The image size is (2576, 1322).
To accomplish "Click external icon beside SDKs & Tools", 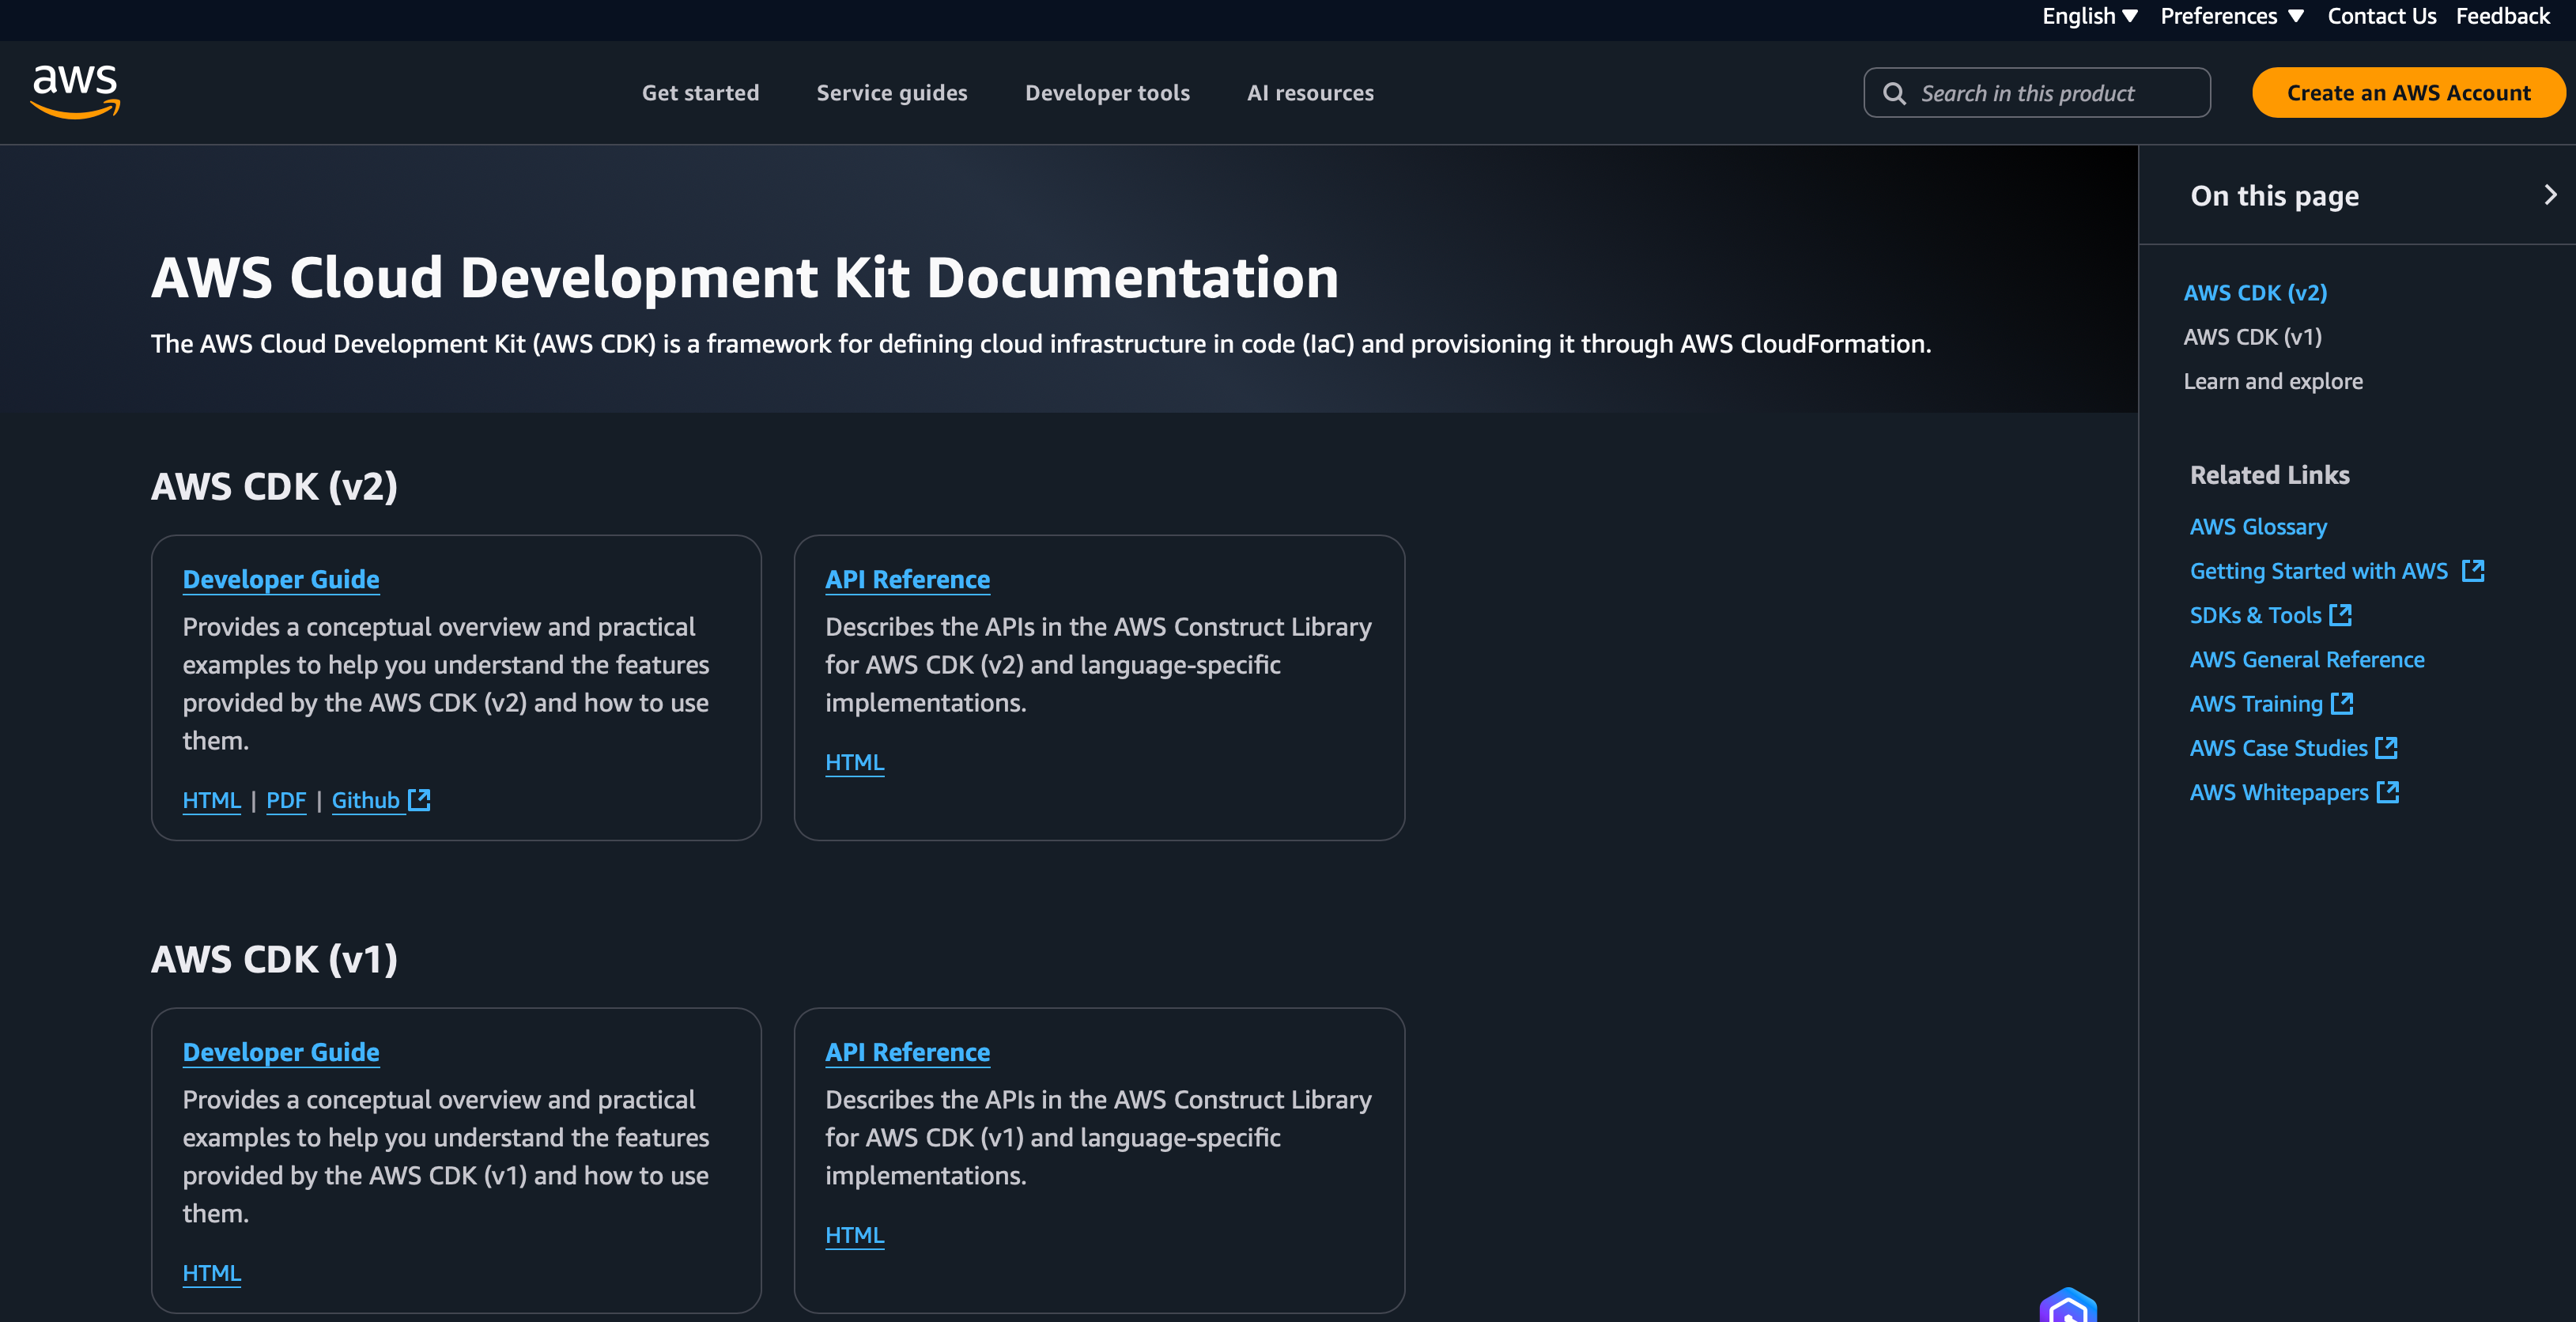I will pyautogui.click(x=2340, y=615).
